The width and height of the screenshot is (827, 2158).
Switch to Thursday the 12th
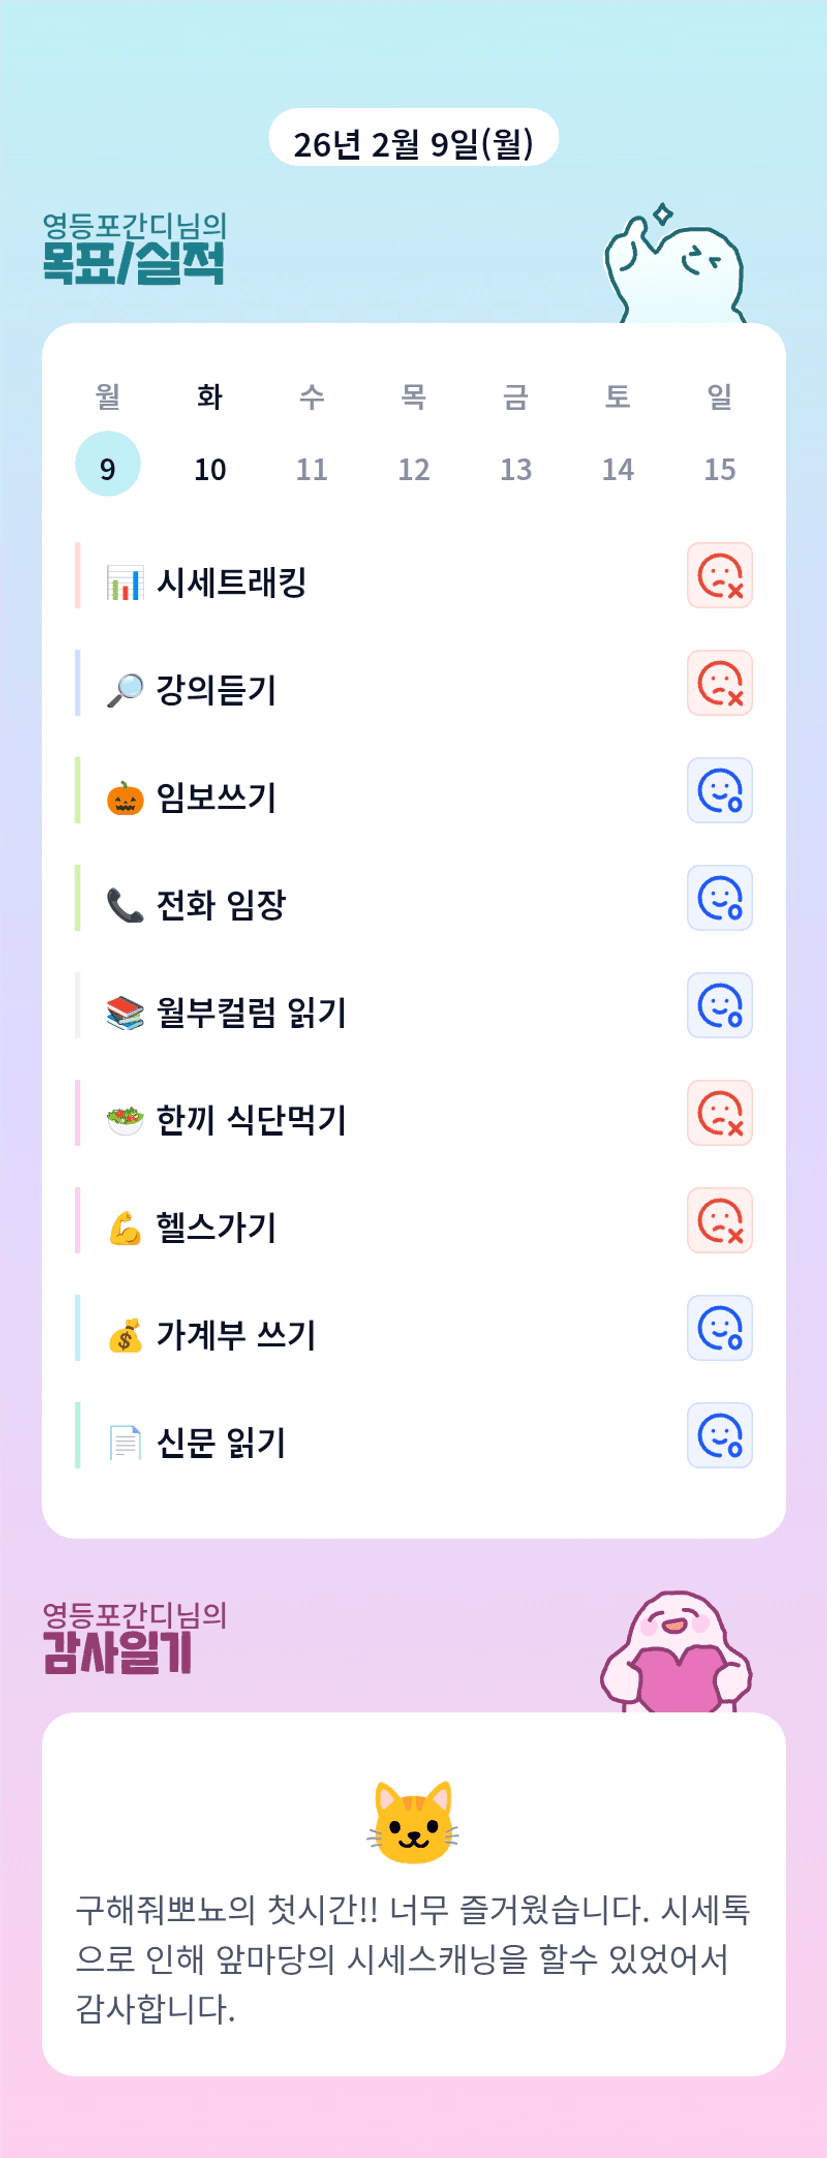coord(414,468)
